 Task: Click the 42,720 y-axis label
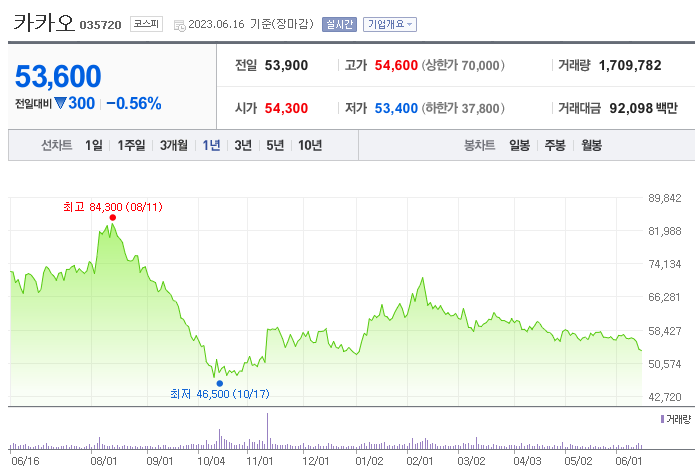(x=664, y=397)
